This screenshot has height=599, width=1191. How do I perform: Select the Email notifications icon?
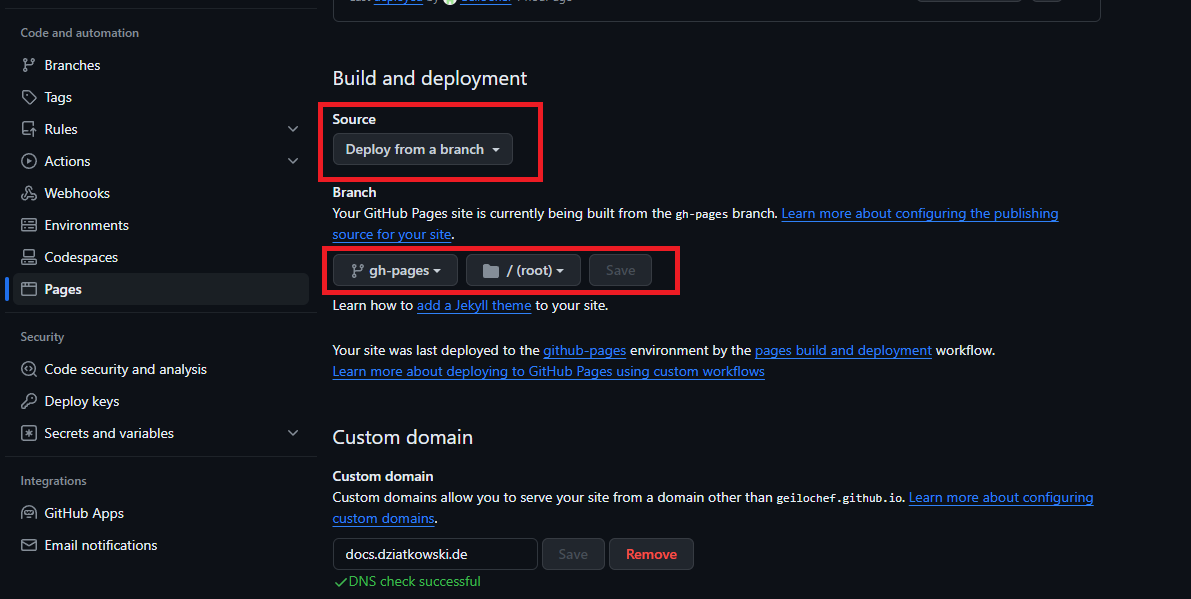click(x=26, y=545)
